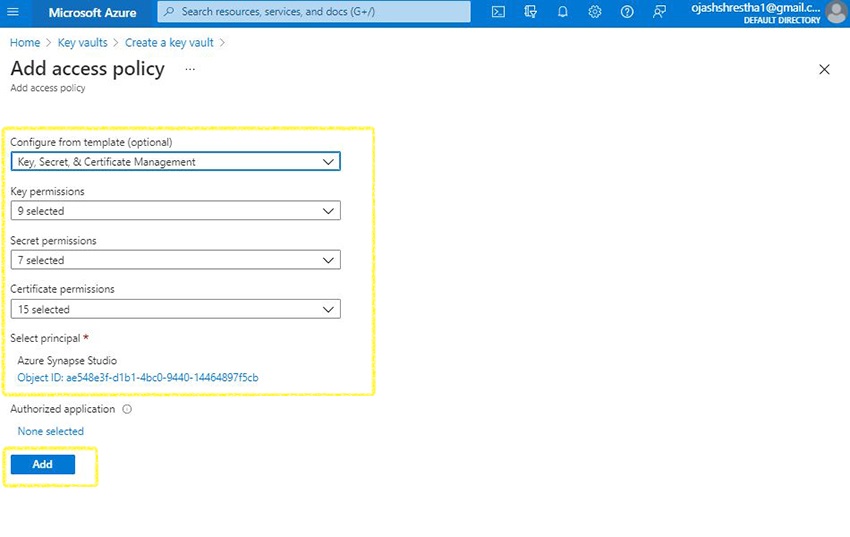Expand the Certificate permissions dropdown
The height and width of the screenshot is (537, 850).
click(x=176, y=309)
